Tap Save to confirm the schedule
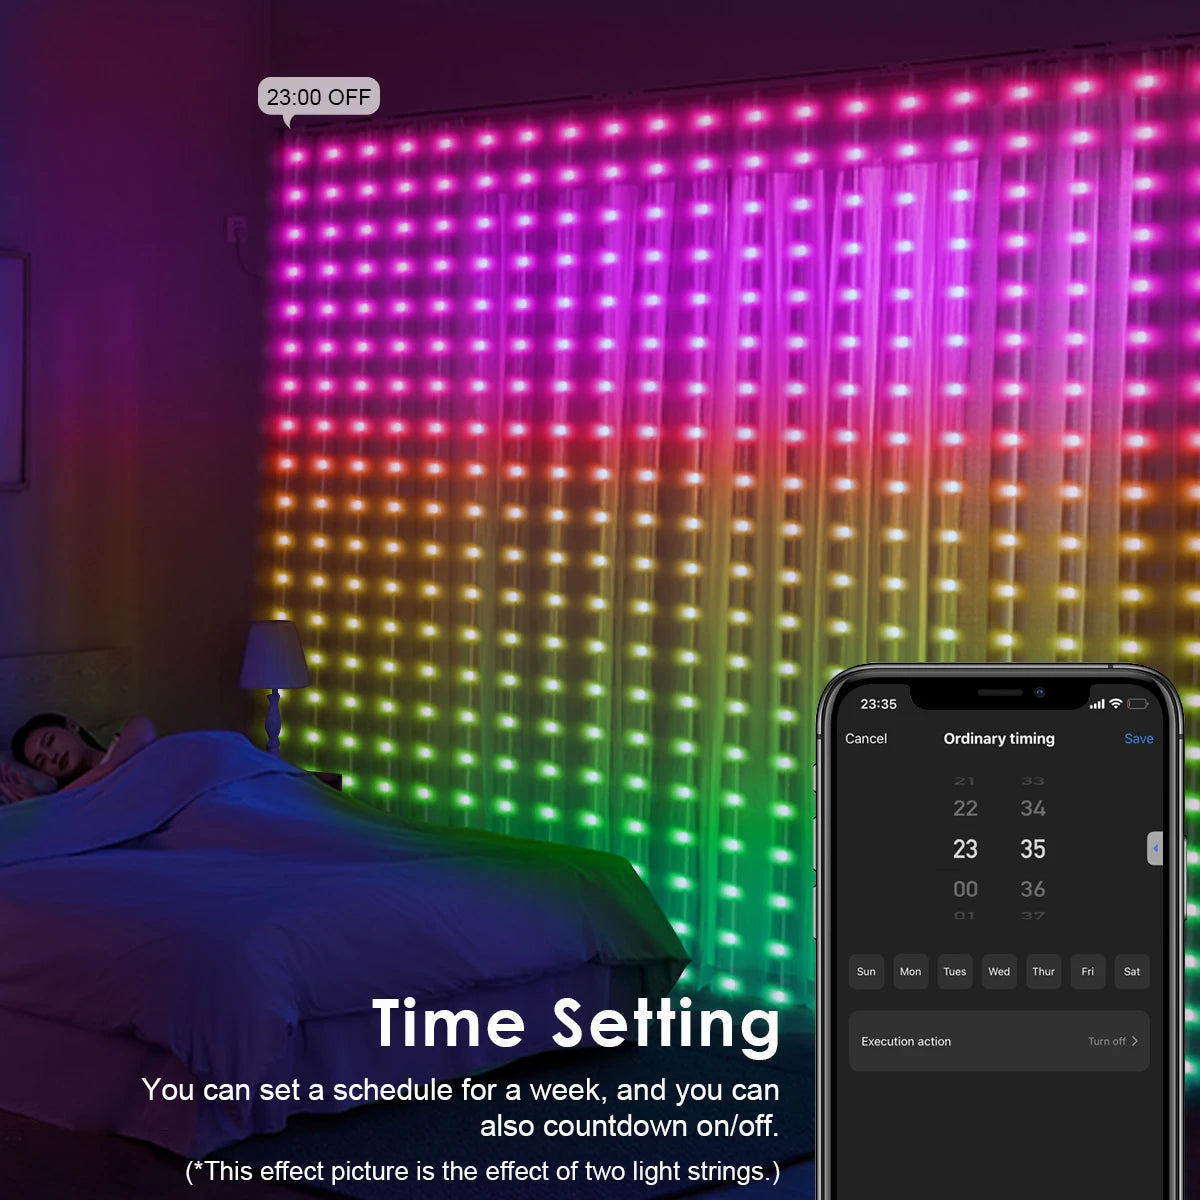The width and height of the screenshot is (1200, 1200). [1138, 738]
